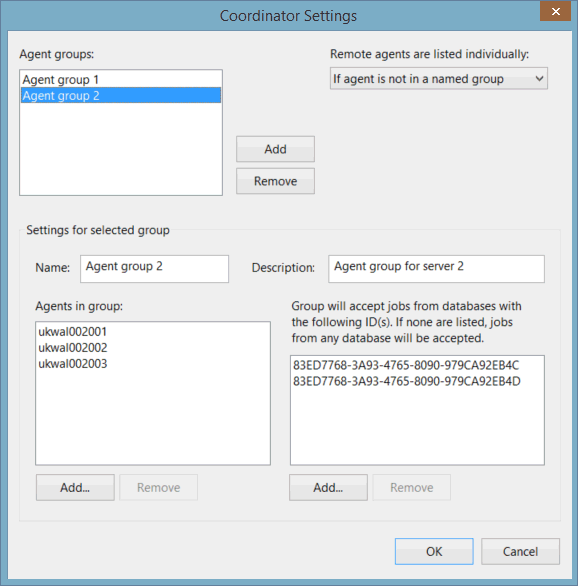The width and height of the screenshot is (578, 586).
Task: Click Add... under database IDs list
Action: tap(328, 487)
